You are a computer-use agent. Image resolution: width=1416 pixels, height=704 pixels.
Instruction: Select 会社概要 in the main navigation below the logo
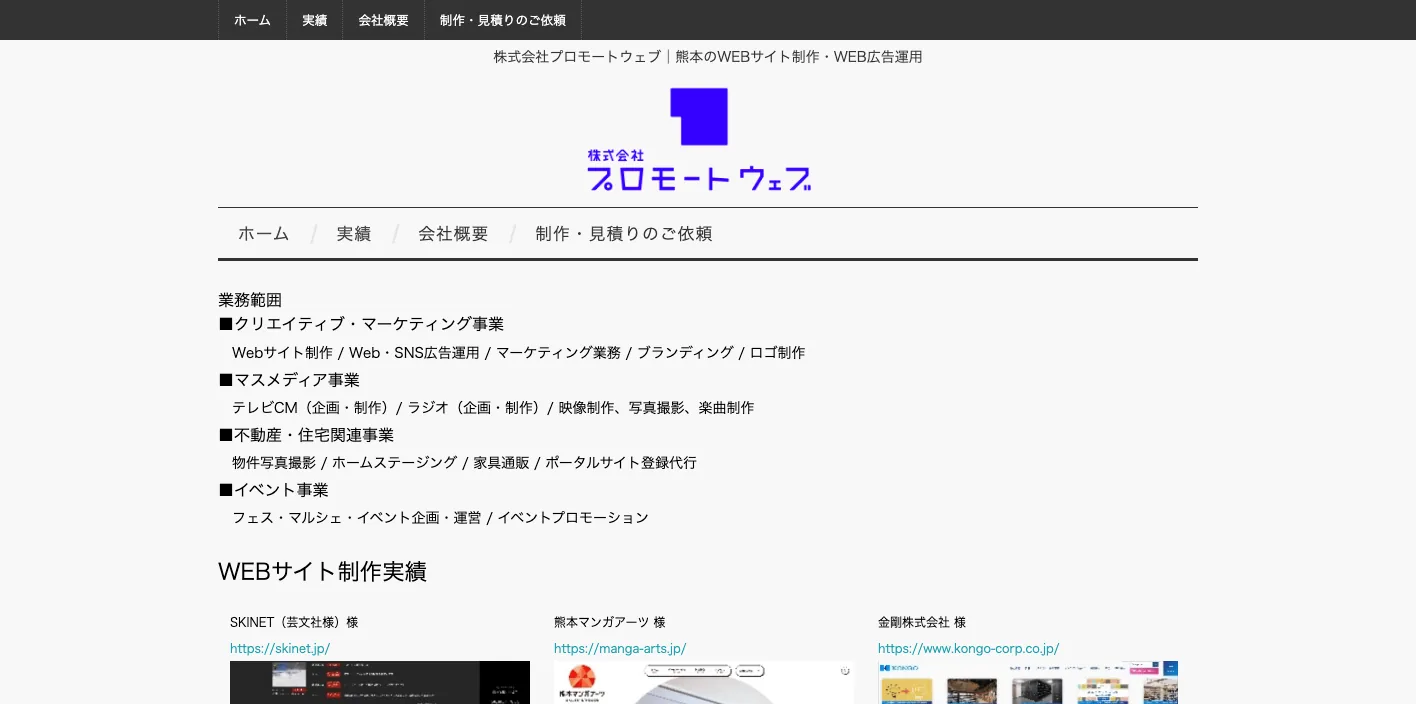point(453,234)
